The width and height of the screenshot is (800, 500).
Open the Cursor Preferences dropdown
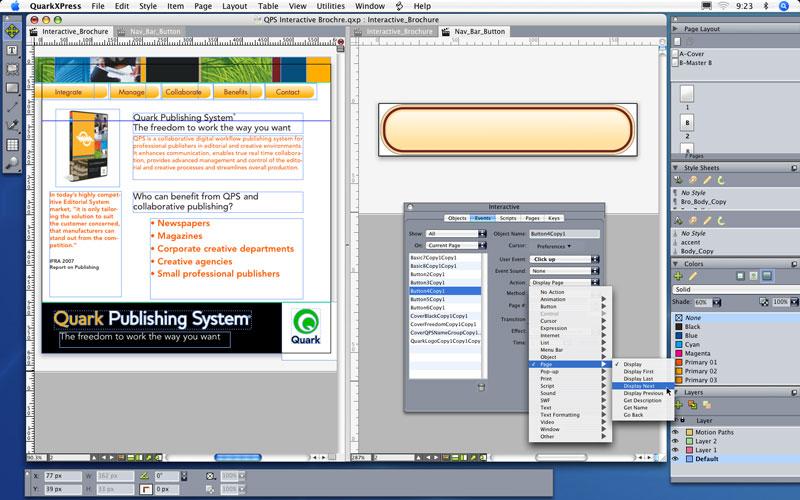coord(554,246)
